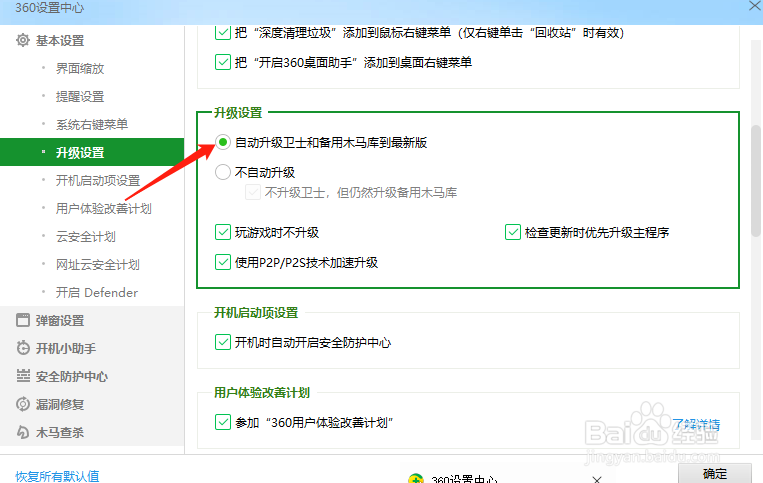Expand the 弹窗设置 category
763x483 pixels.
tap(60, 321)
